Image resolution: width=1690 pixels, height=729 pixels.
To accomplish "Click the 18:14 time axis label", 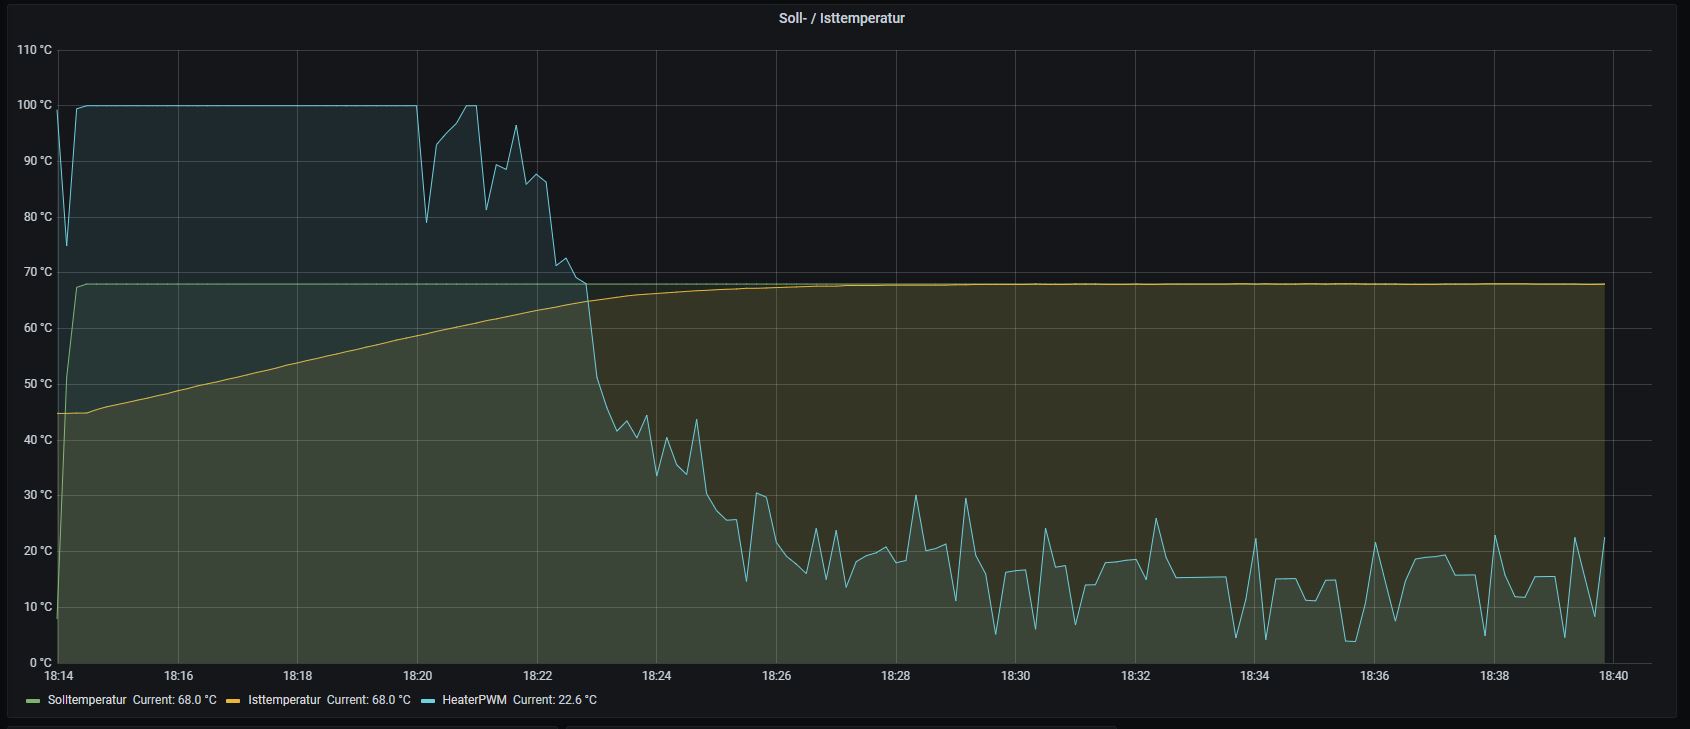I will pos(58,676).
